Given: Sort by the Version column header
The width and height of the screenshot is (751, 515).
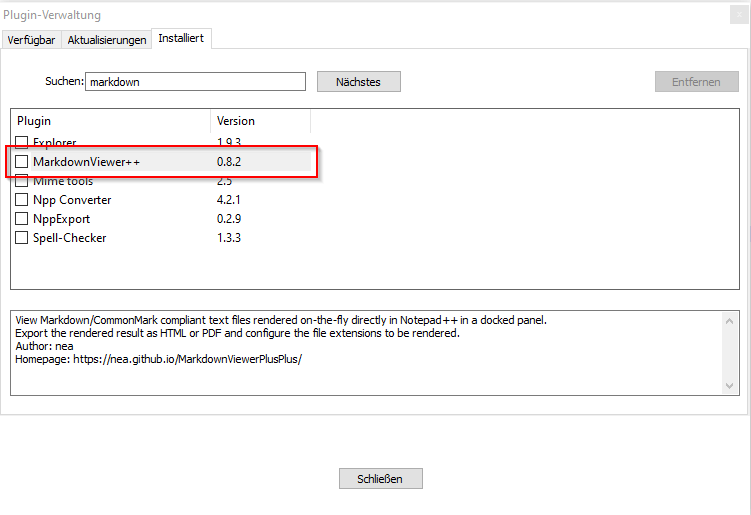Looking at the screenshot, I should (x=260, y=121).
